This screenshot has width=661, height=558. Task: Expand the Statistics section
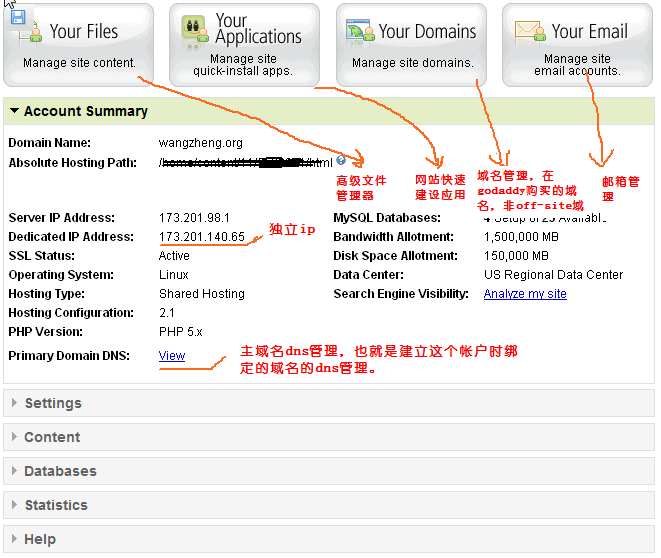click(14, 505)
